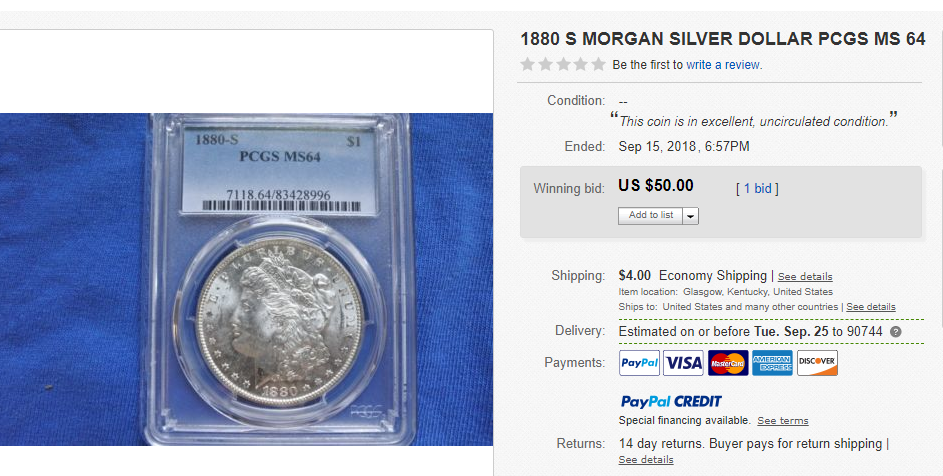Open See terms for PayPal Credit

[782, 421]
